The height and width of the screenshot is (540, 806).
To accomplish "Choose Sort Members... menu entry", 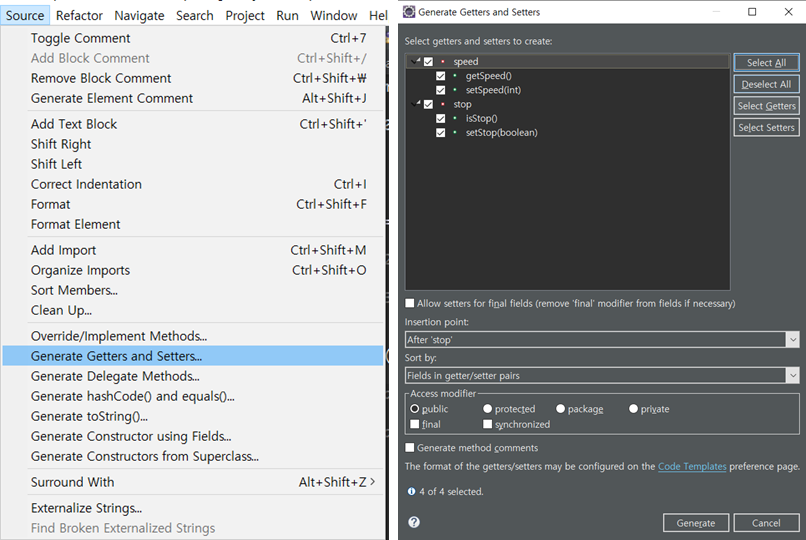I will pyautogui.click(x=193, y=290).
